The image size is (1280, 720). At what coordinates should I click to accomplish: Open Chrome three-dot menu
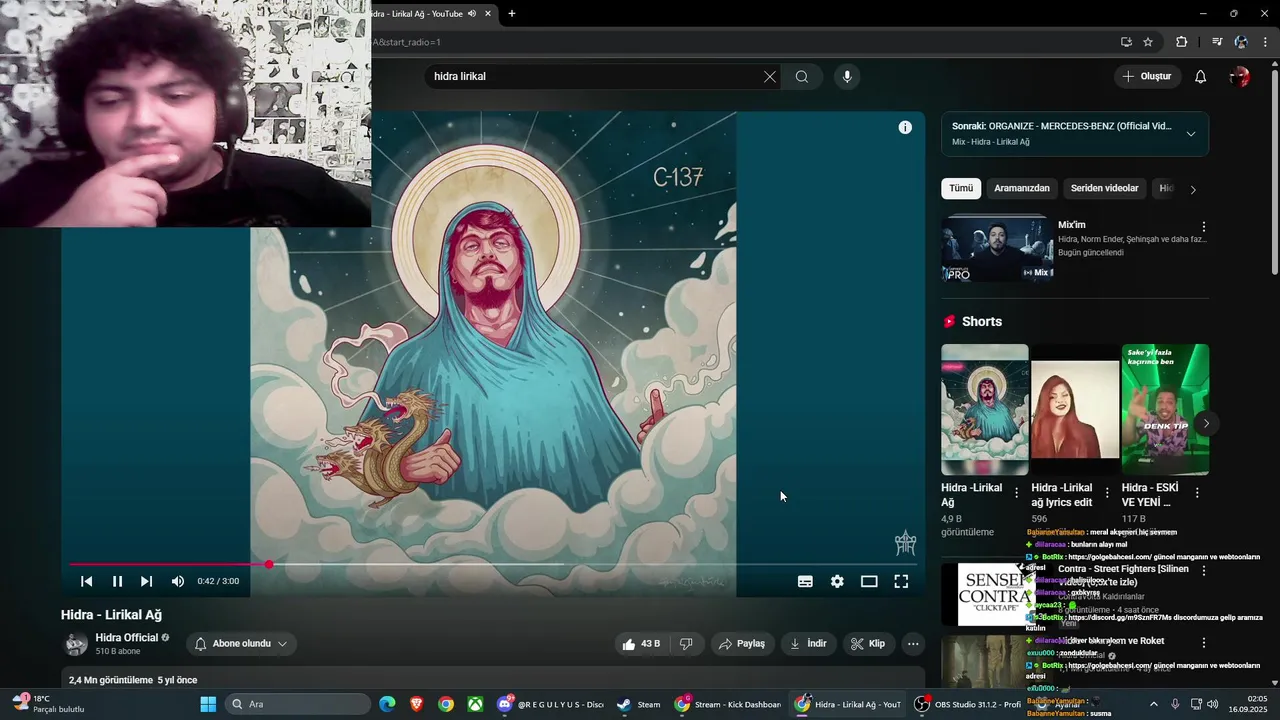(x=1264, y=42)
